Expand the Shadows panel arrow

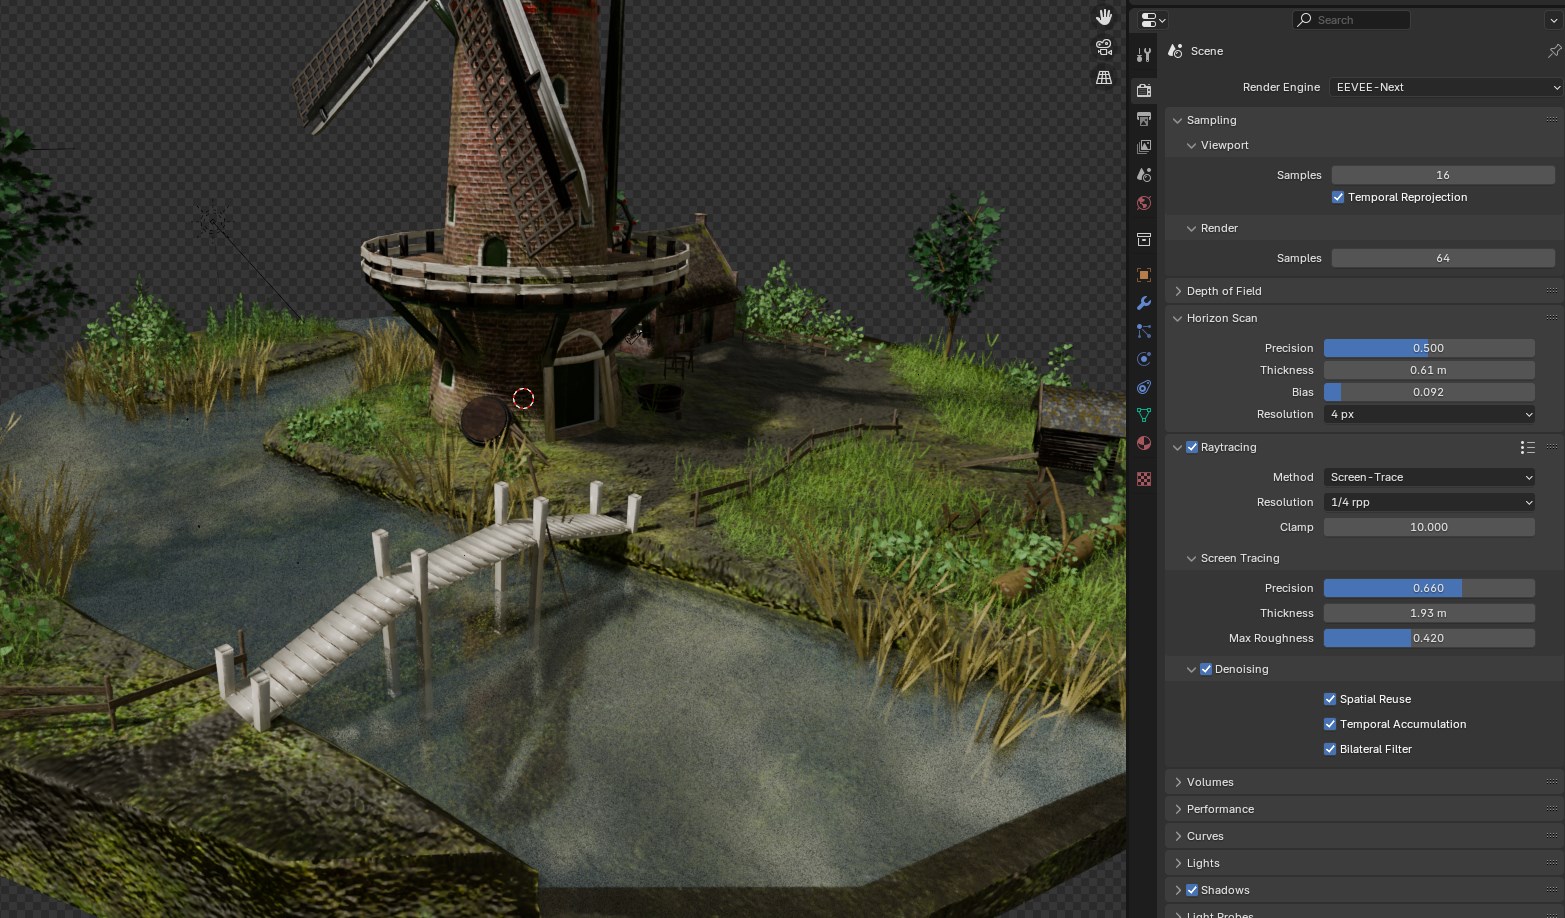pyautogui.click(x=1177, y=890)
